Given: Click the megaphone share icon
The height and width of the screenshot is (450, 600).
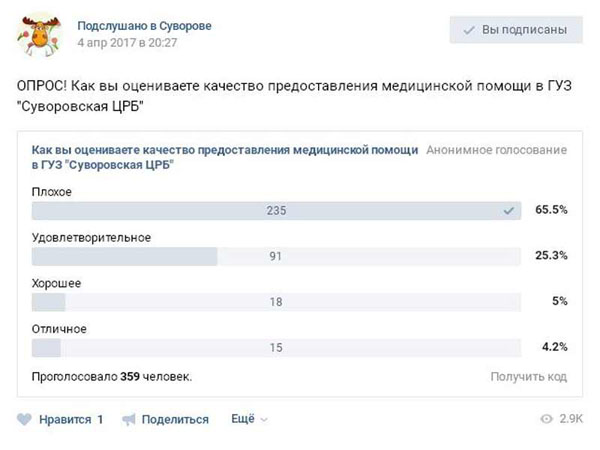Looking at the screenshot, I should 129,420.
